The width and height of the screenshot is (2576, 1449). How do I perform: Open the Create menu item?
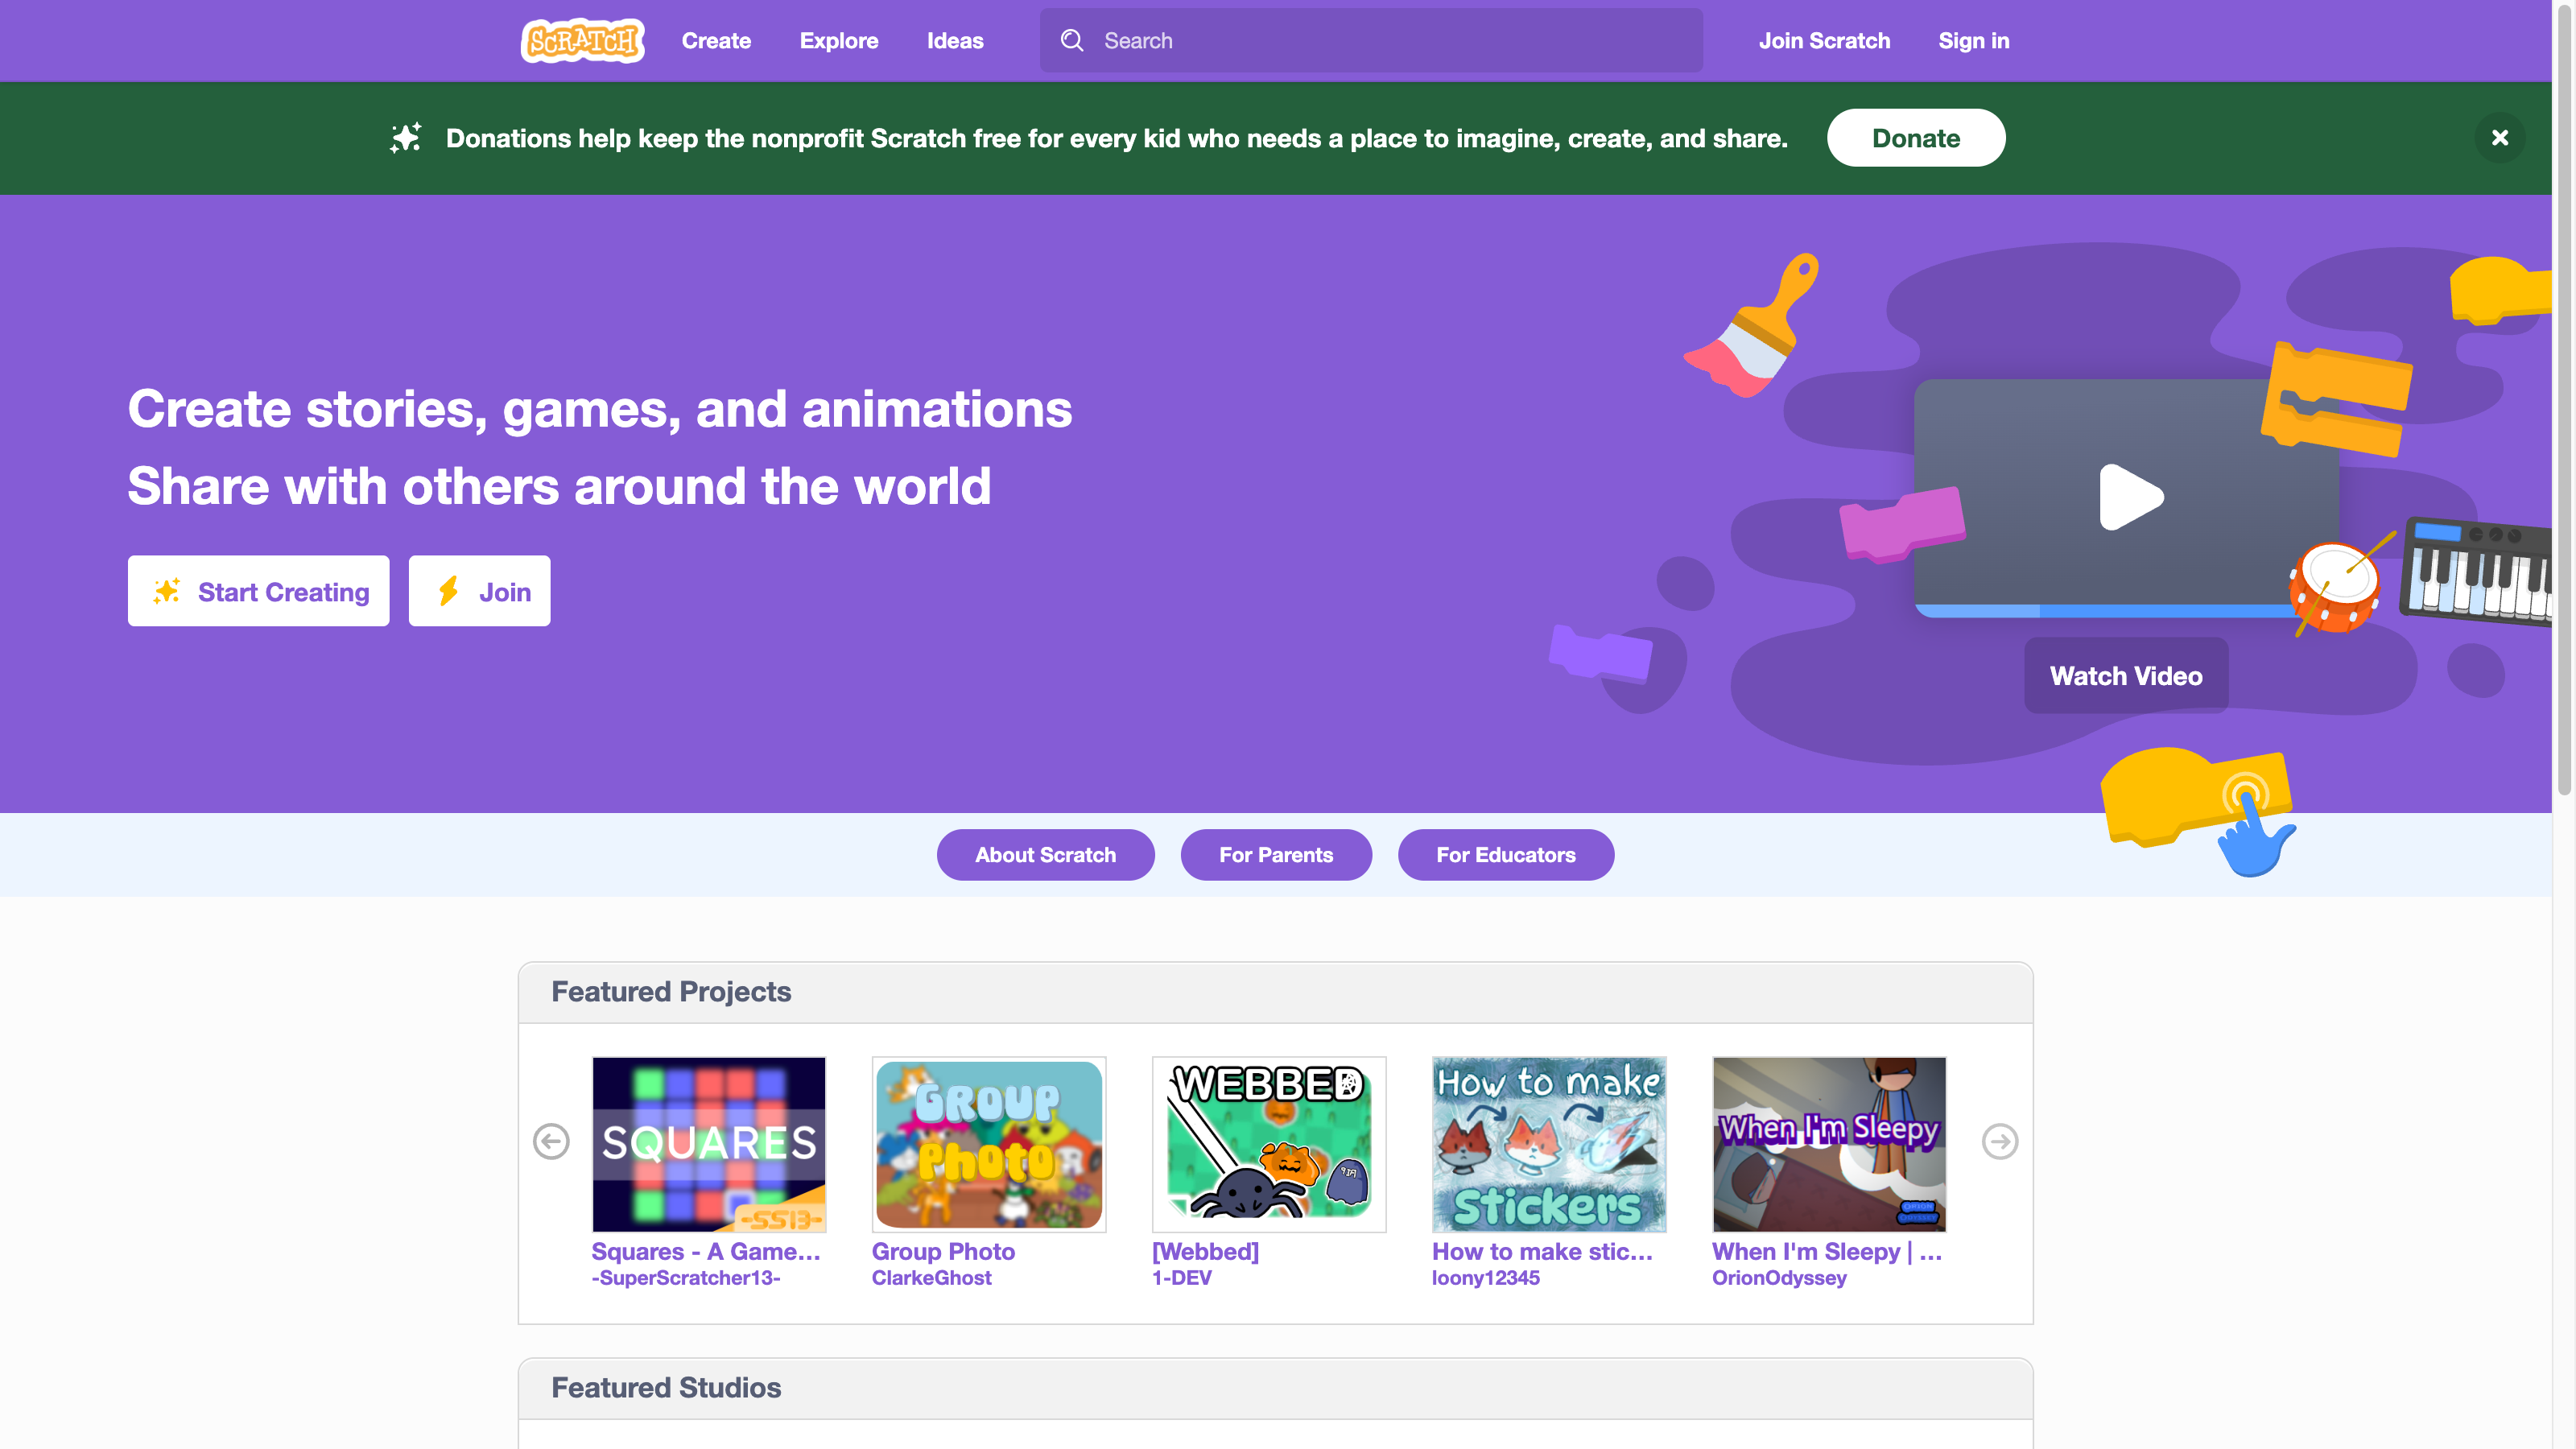pos(716,41)
